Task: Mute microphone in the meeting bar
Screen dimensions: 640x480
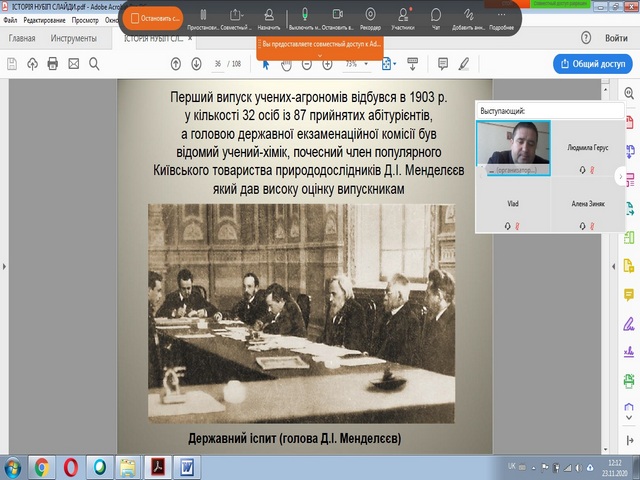Action: 304,18
